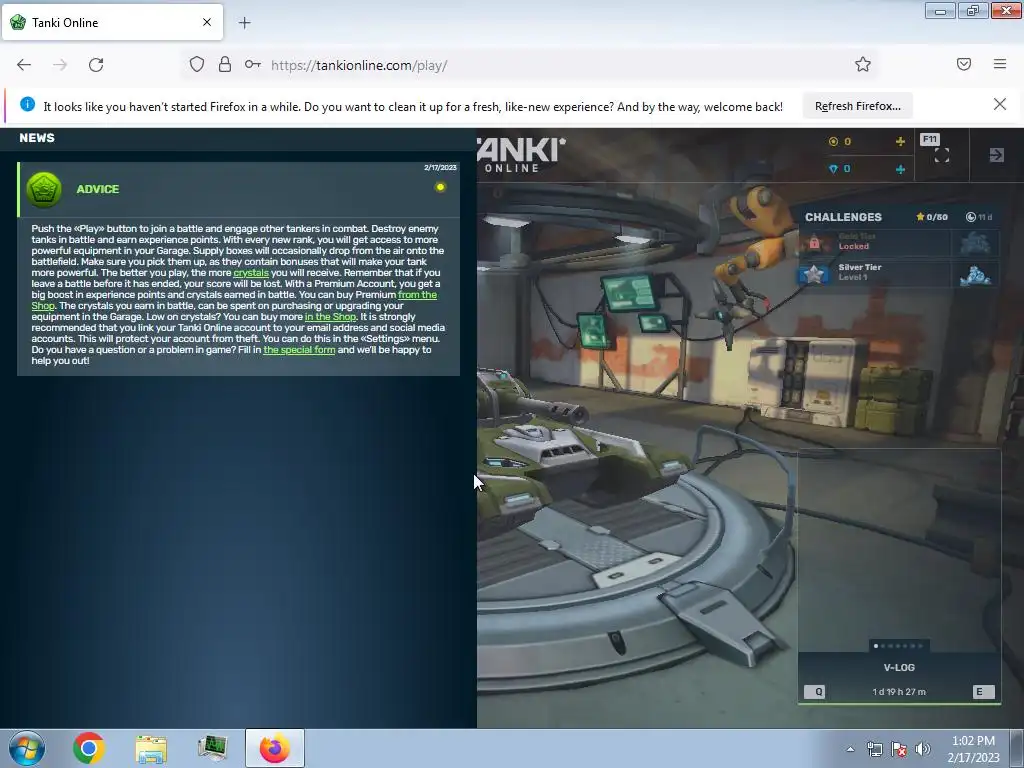Click the site security padlock icon
The width and height of the screenshot is (1024, 768).
coord(225,64)
